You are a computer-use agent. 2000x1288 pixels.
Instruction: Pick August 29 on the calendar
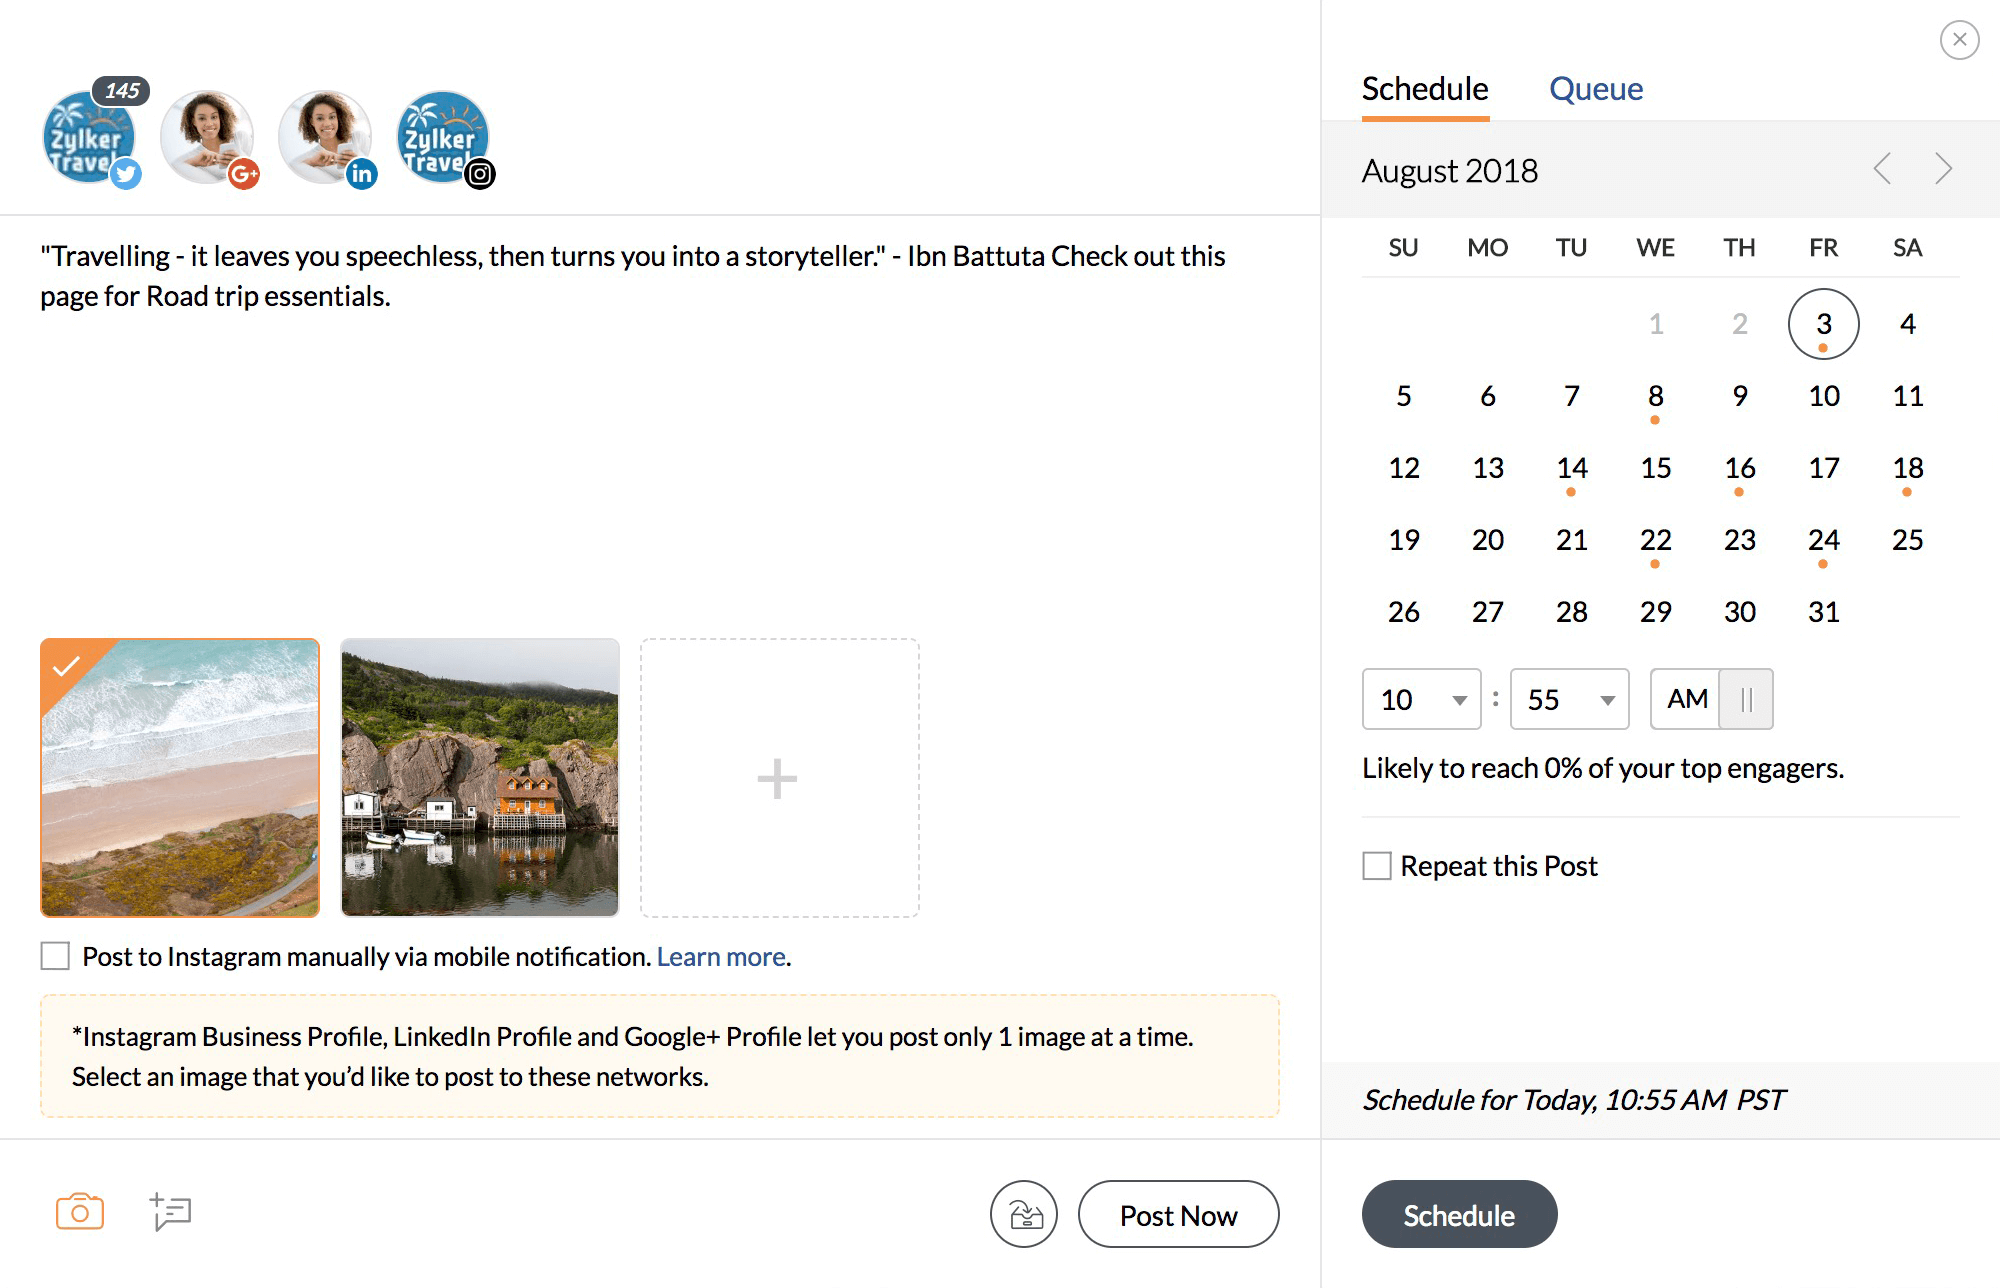point(1656,612)
